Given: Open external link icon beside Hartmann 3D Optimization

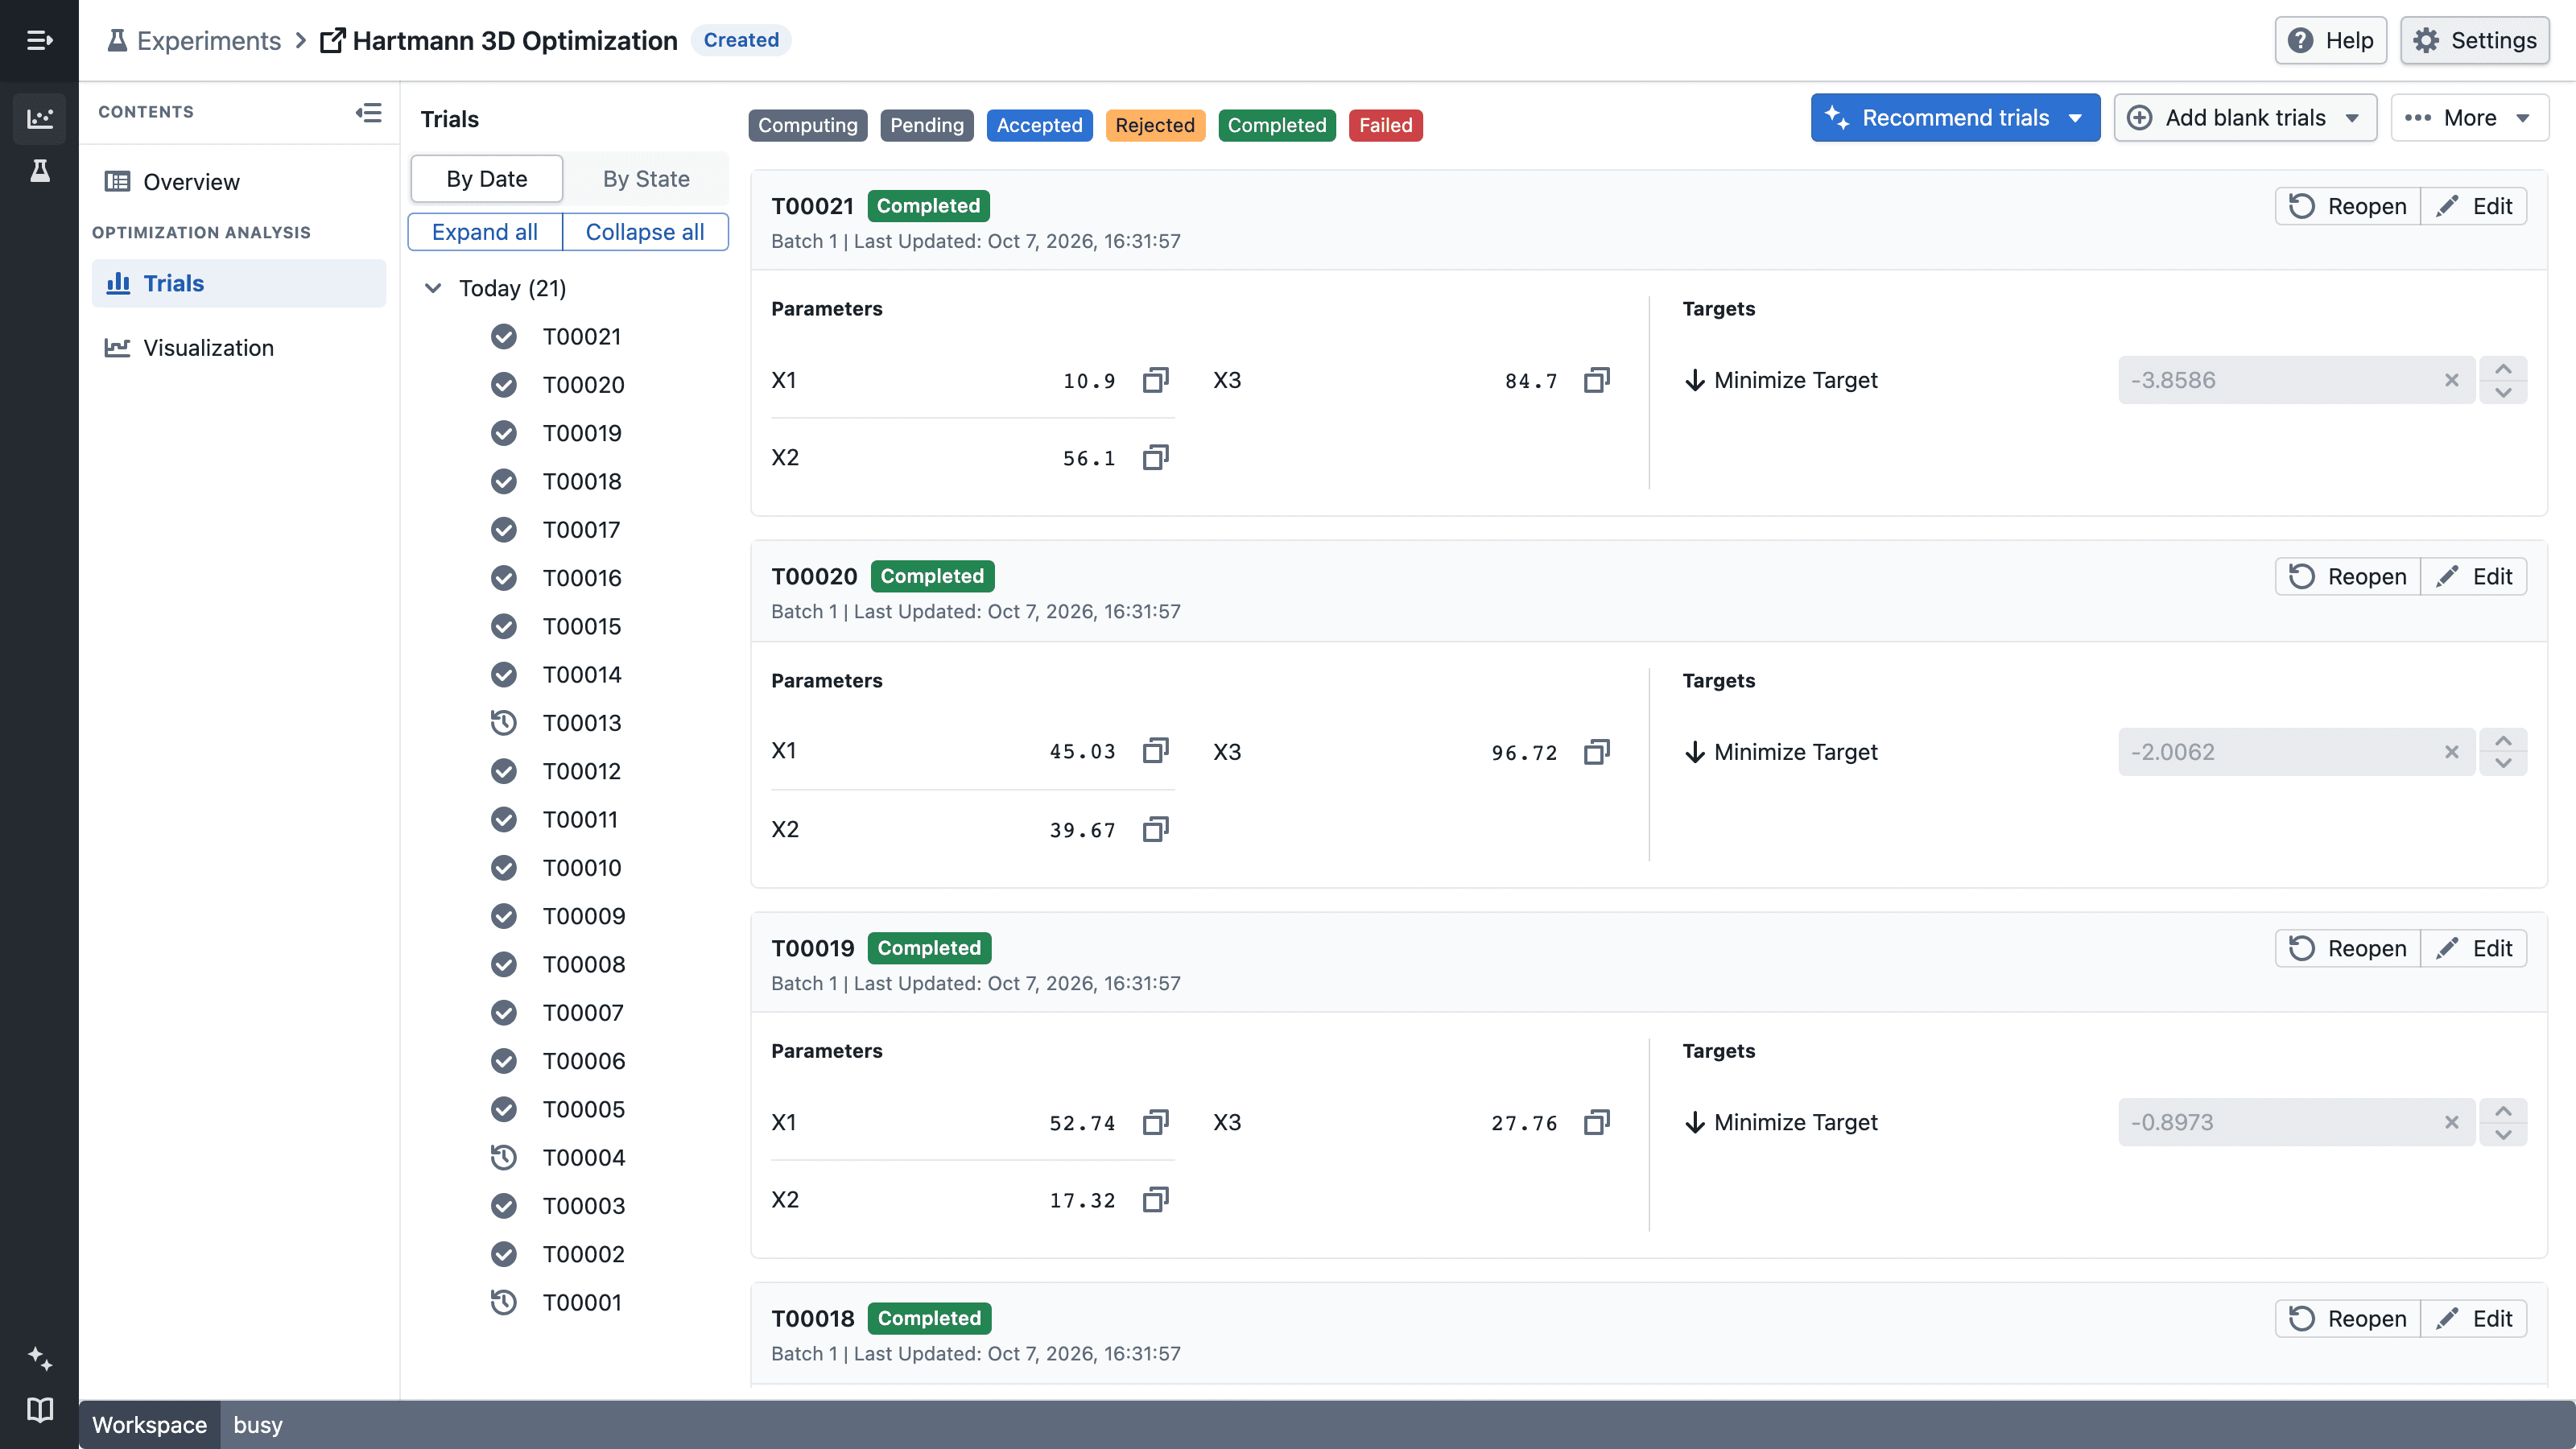Looking at the screenshot, I should tap(332, 40).
